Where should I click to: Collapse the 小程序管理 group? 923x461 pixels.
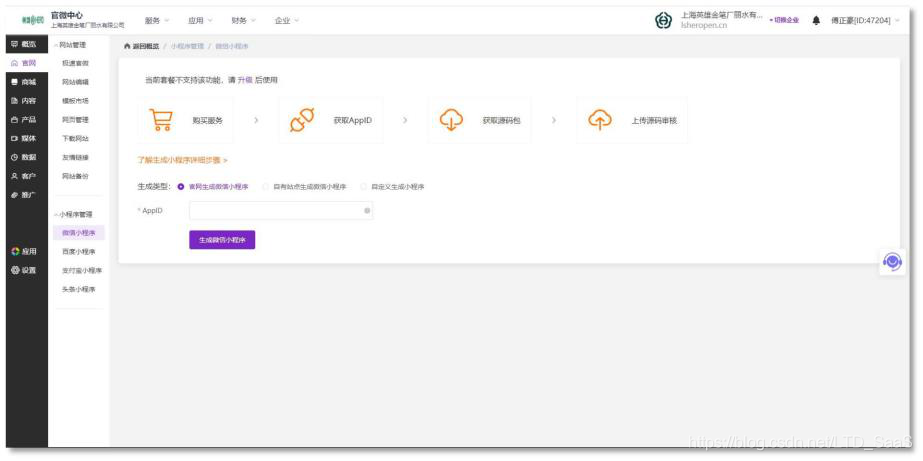click(74, 214)
